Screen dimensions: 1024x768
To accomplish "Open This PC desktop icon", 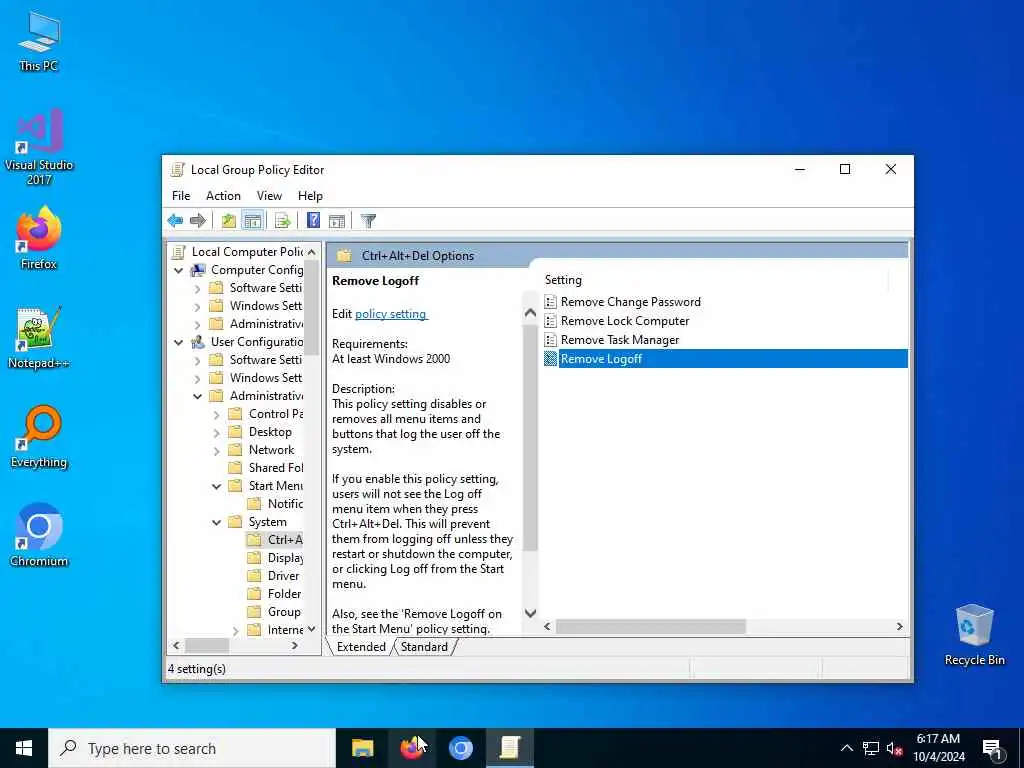I will (39, 41).
